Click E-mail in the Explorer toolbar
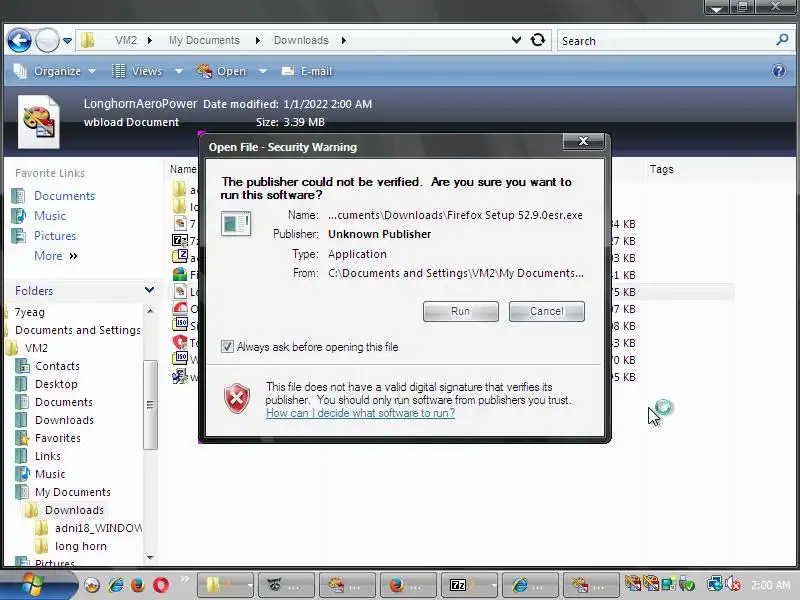This screenshot has width=800, height=600. (307, 71)
